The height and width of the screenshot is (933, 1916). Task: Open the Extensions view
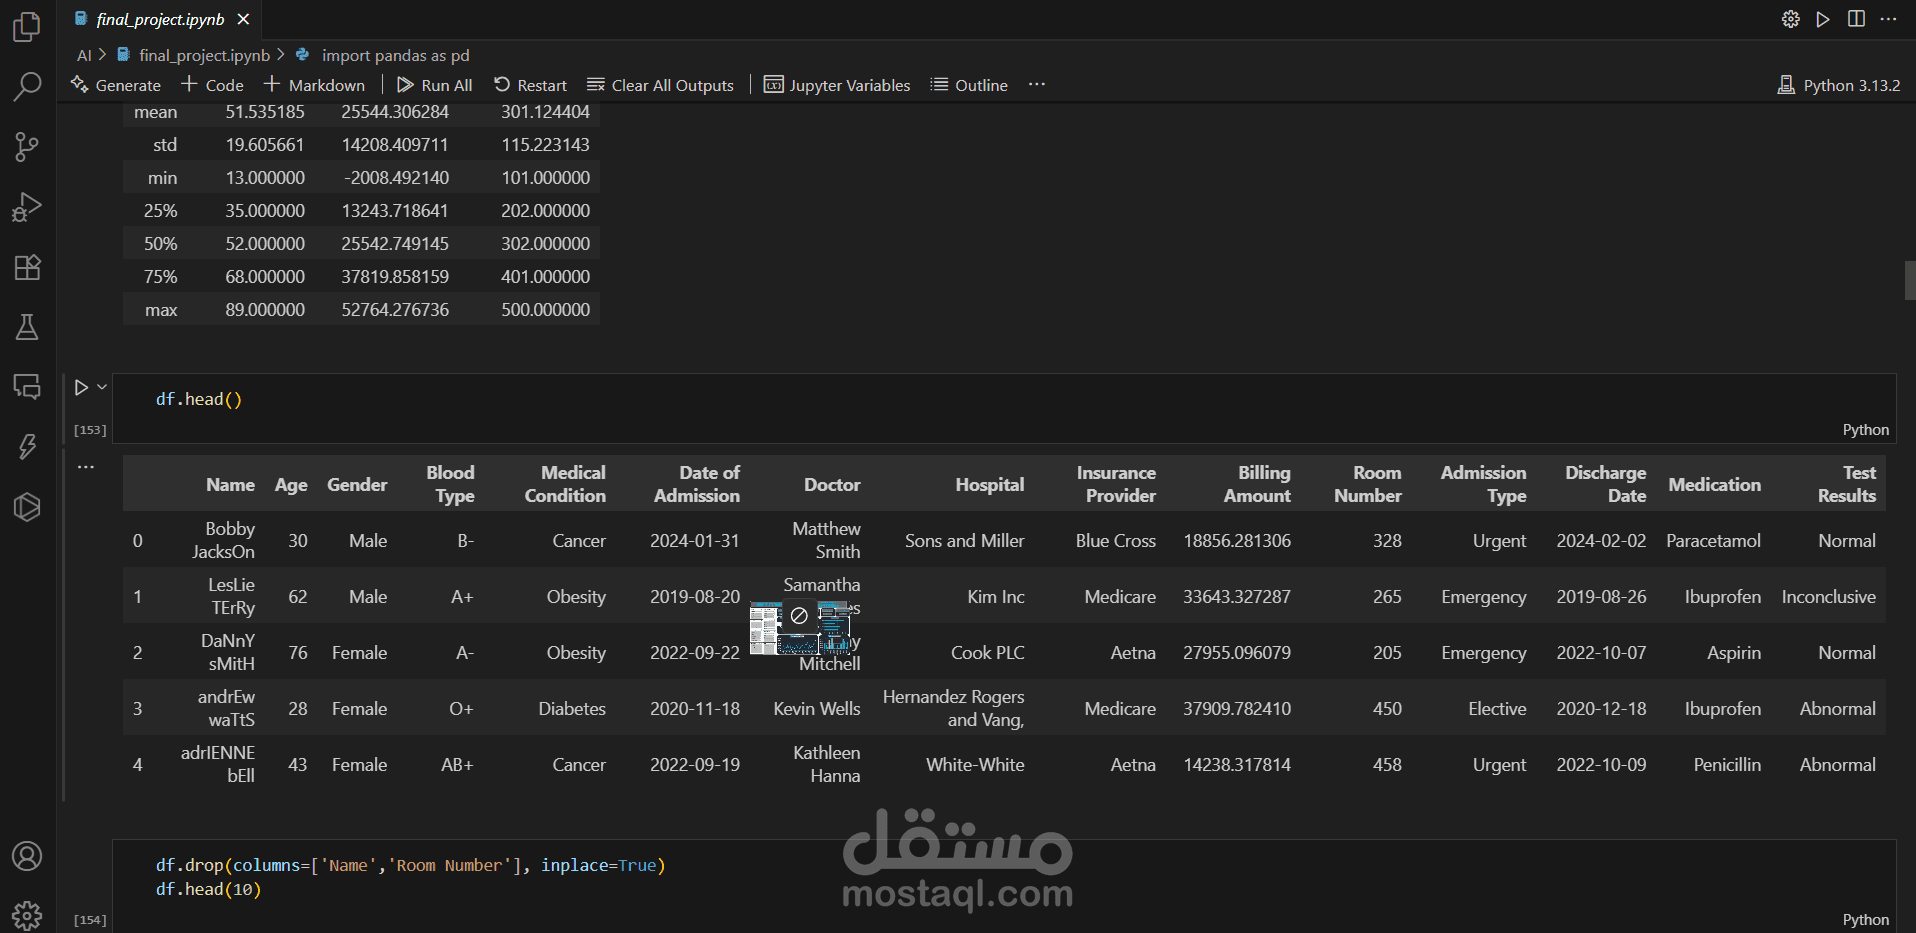27,267
